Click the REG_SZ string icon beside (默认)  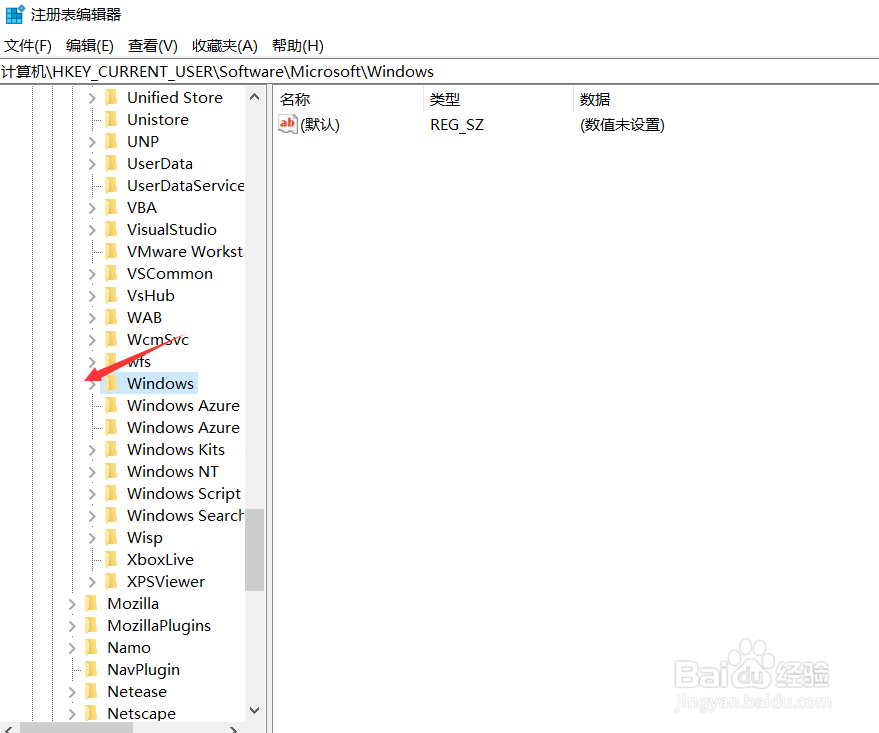coord(287,124)
